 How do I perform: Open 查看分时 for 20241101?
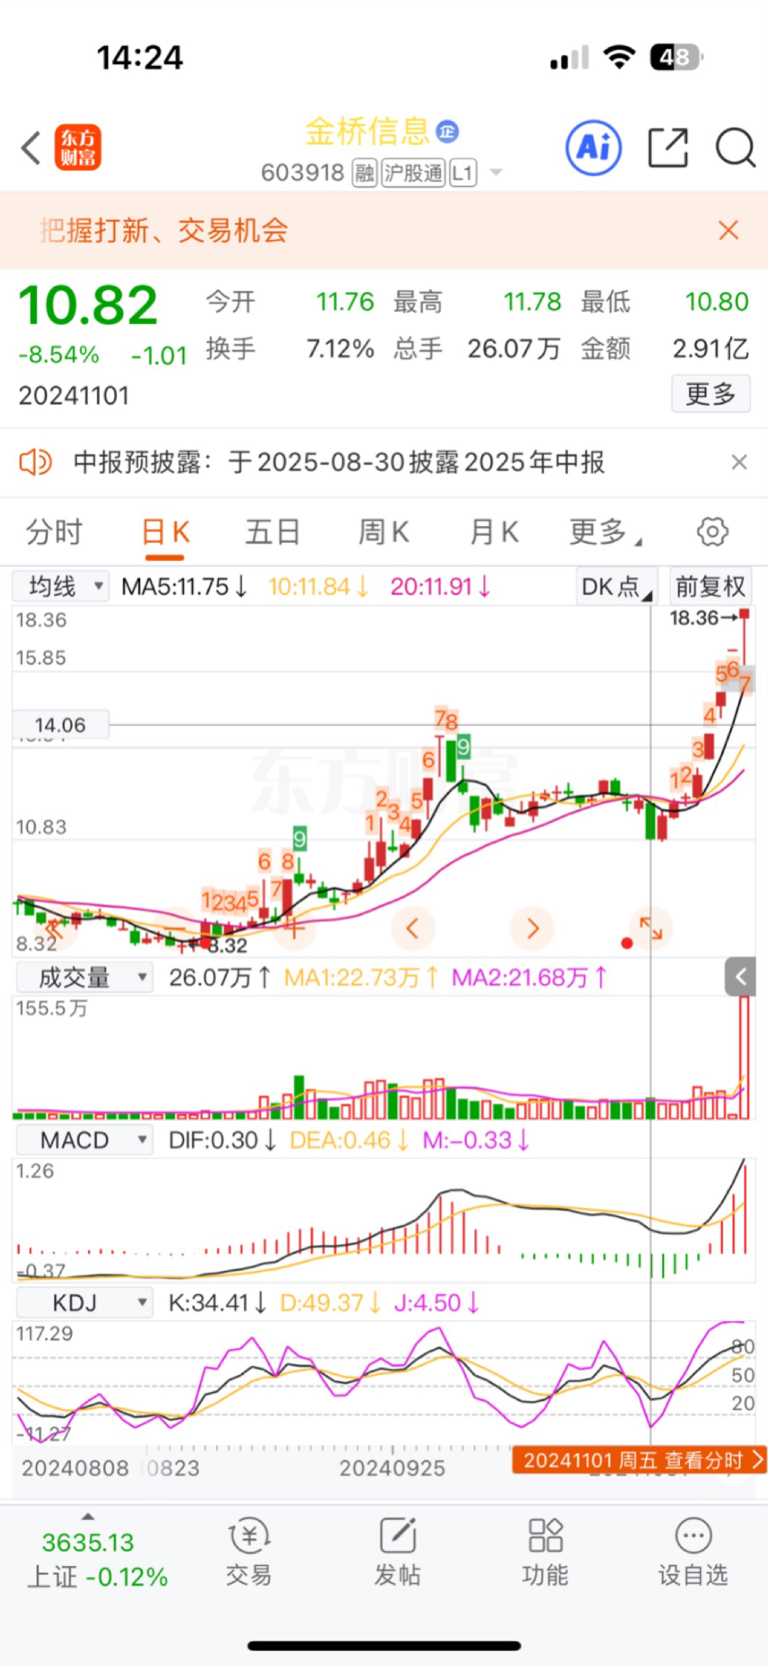[639, 1460]
